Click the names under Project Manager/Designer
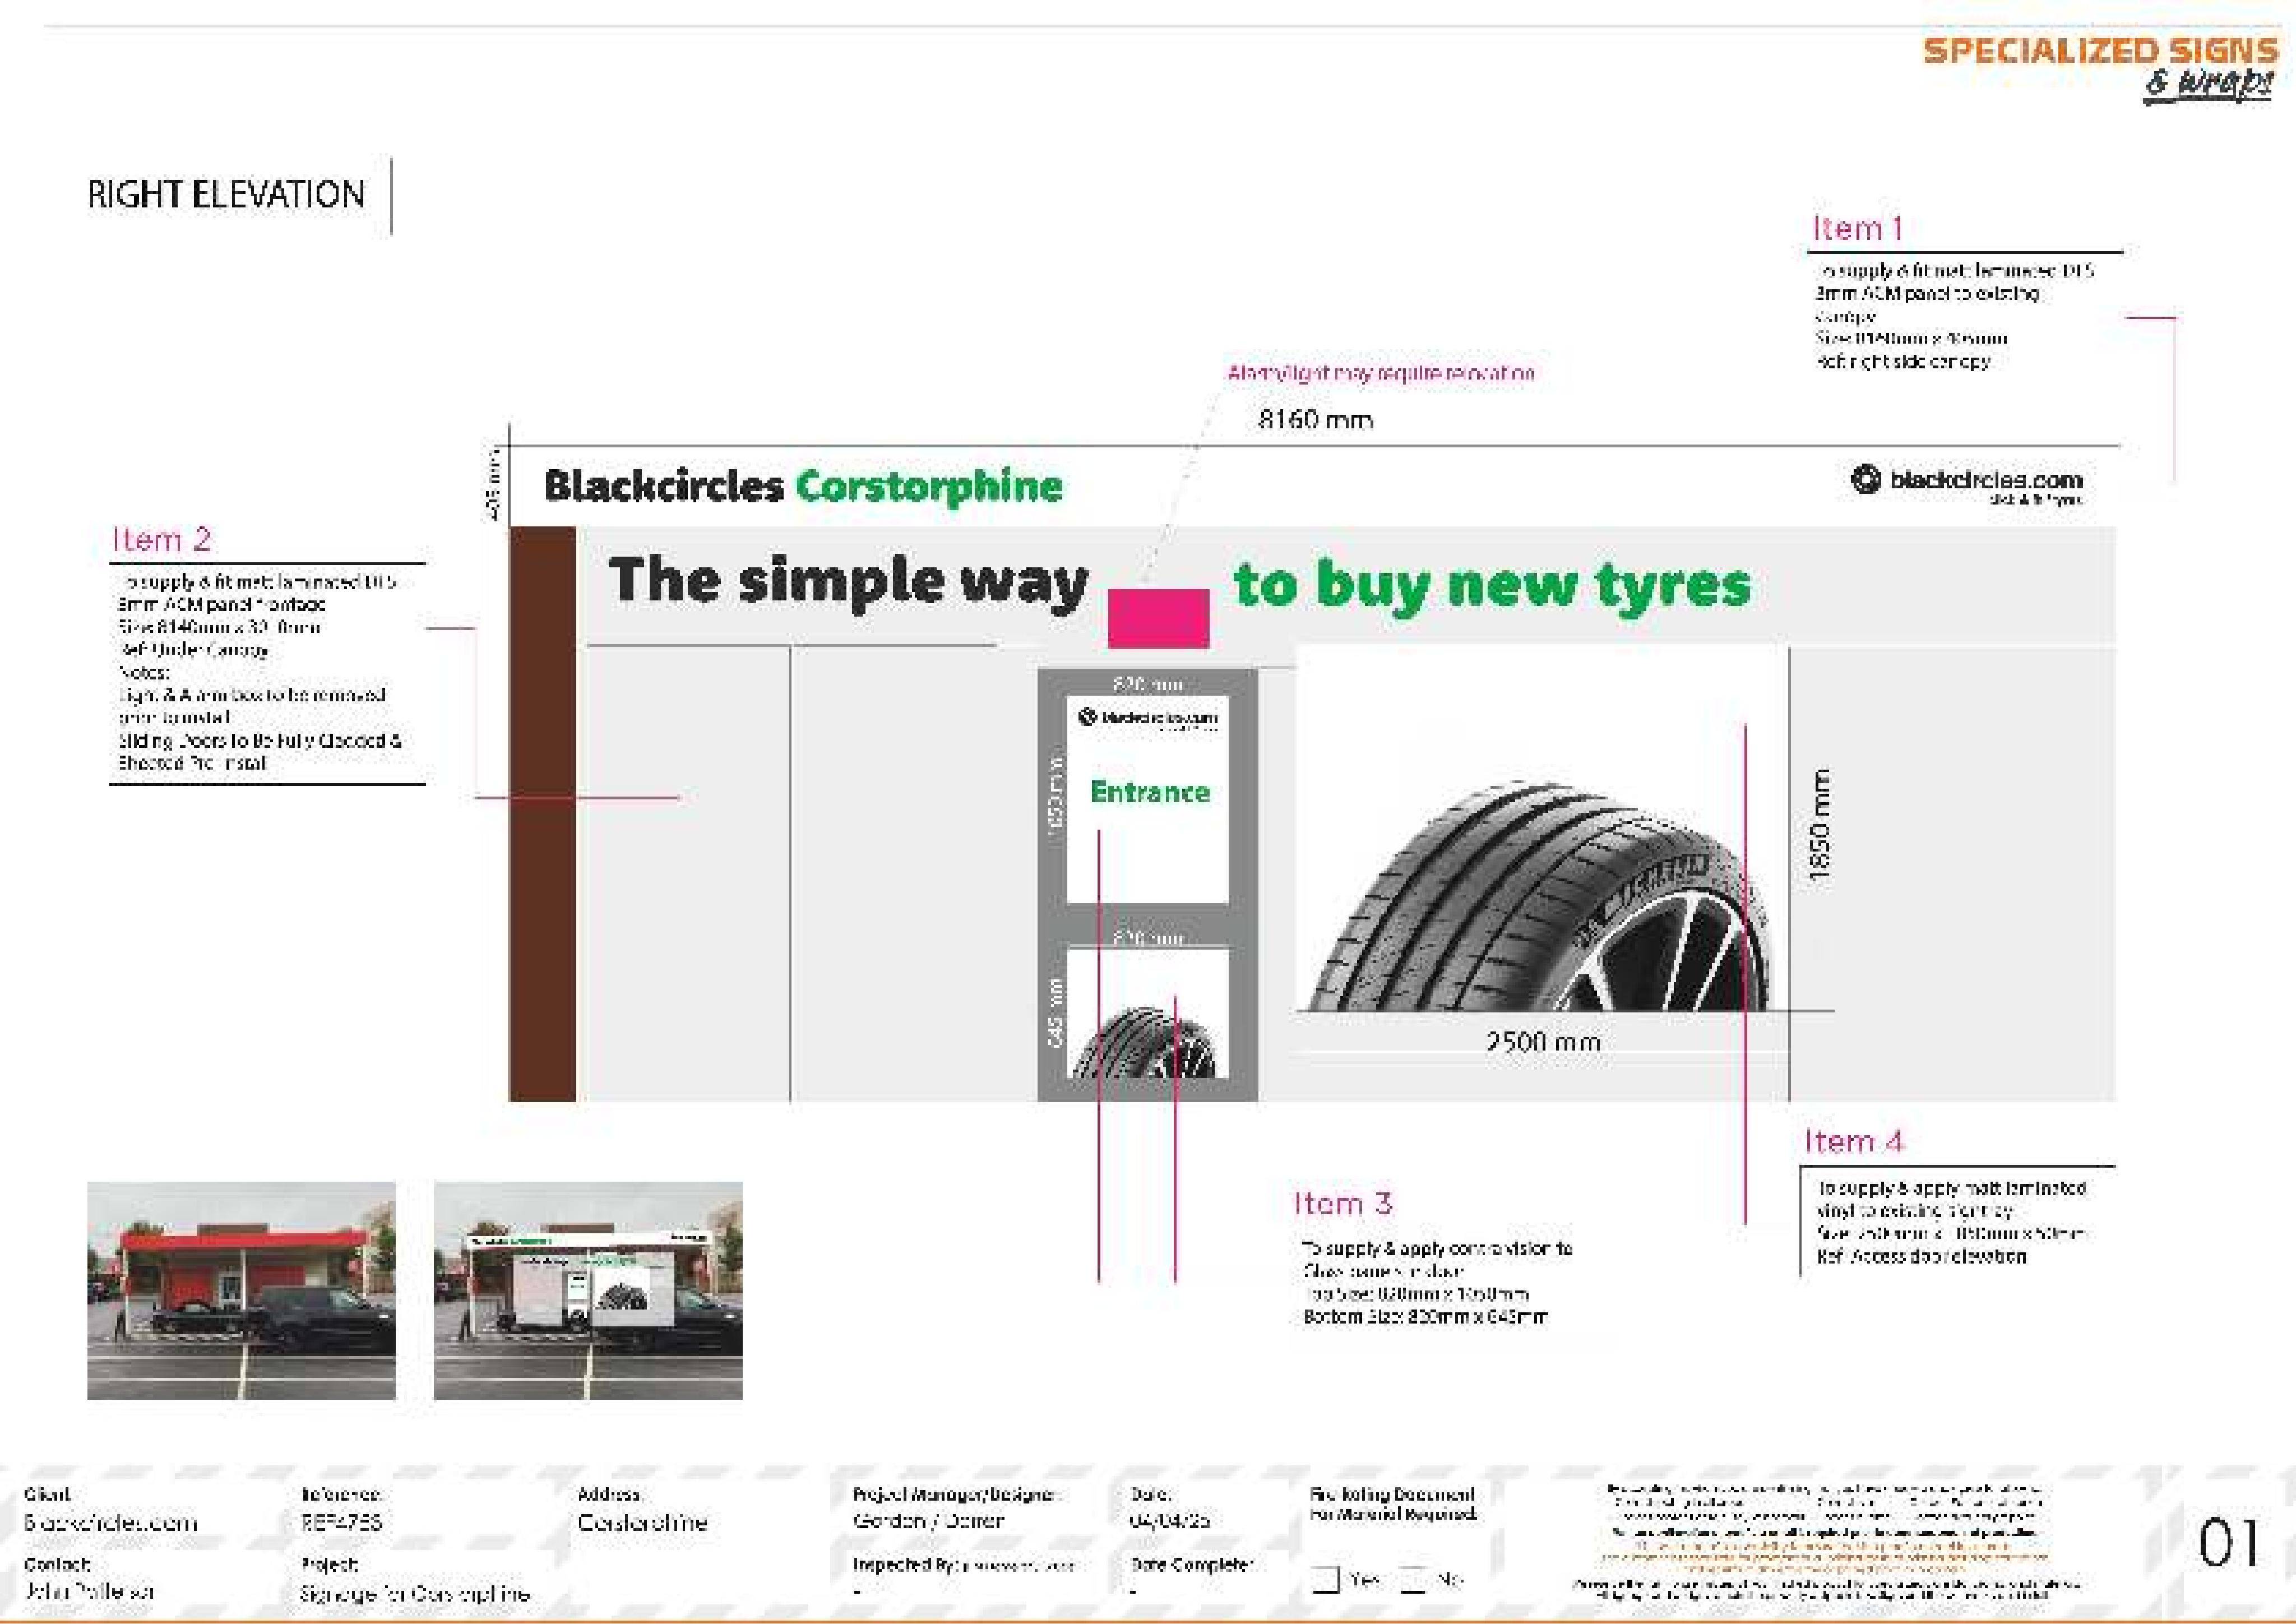This screenshot has height=1624, width=2296. click(x=928, y=1521)
